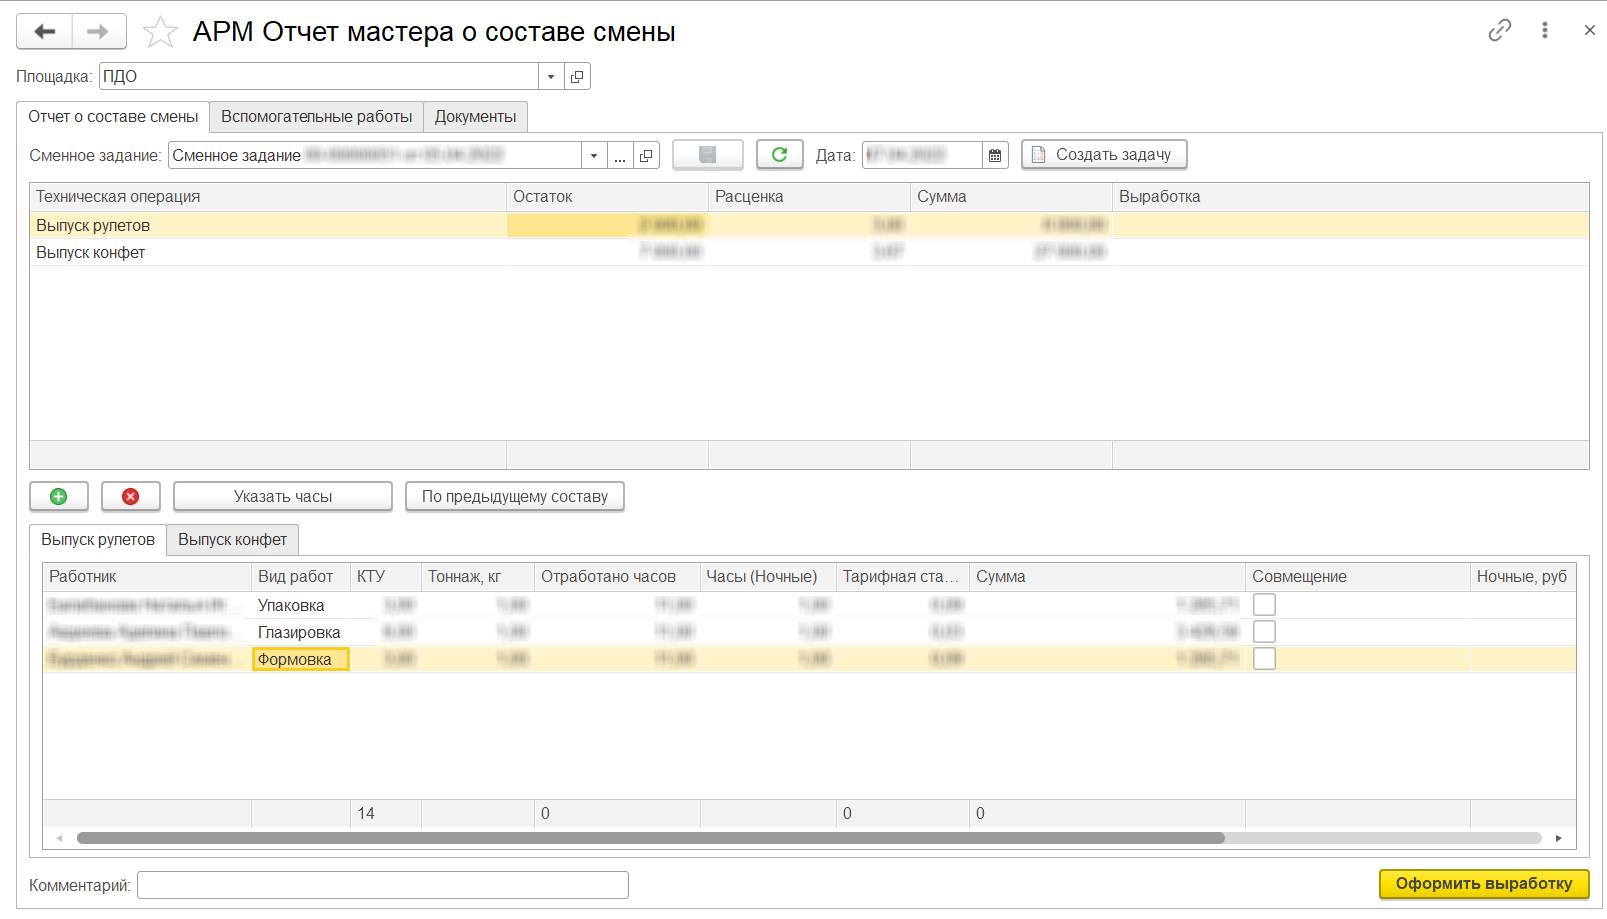Click the horizontal scrollbar under workers table
This screenshot has height=919, width=1607.
pos(650,838)
